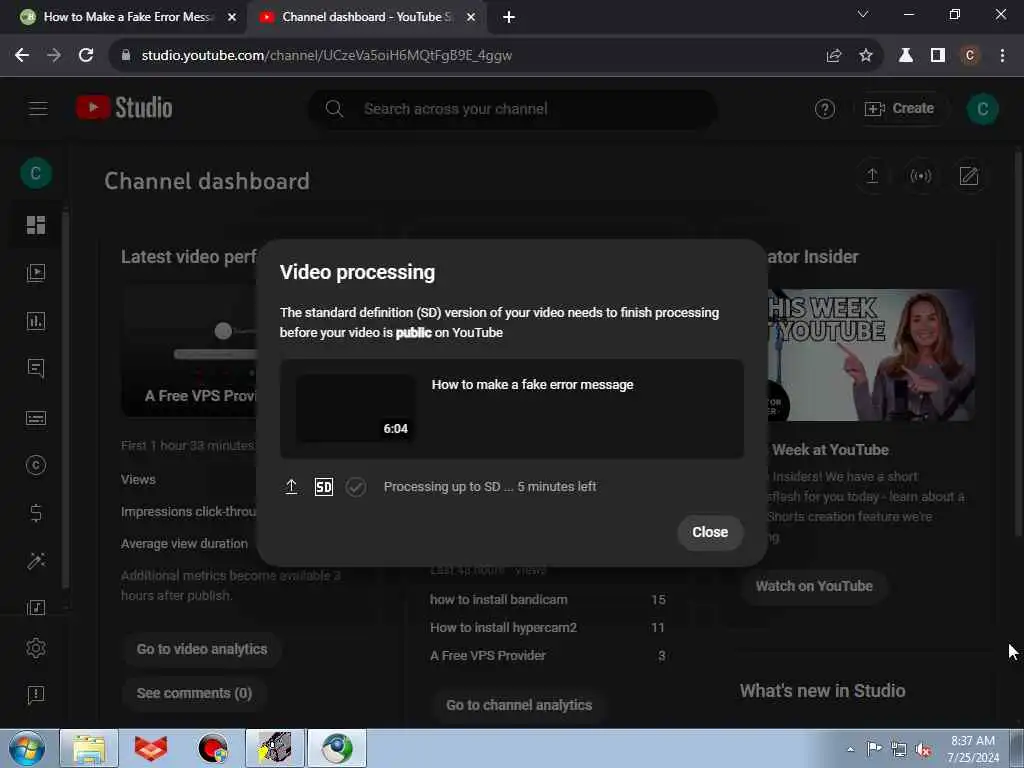The width and height of the screenshot is (1024, 768).
Task: Open the Send feedback sidebar icon
Action: click(x=36, y=695)
